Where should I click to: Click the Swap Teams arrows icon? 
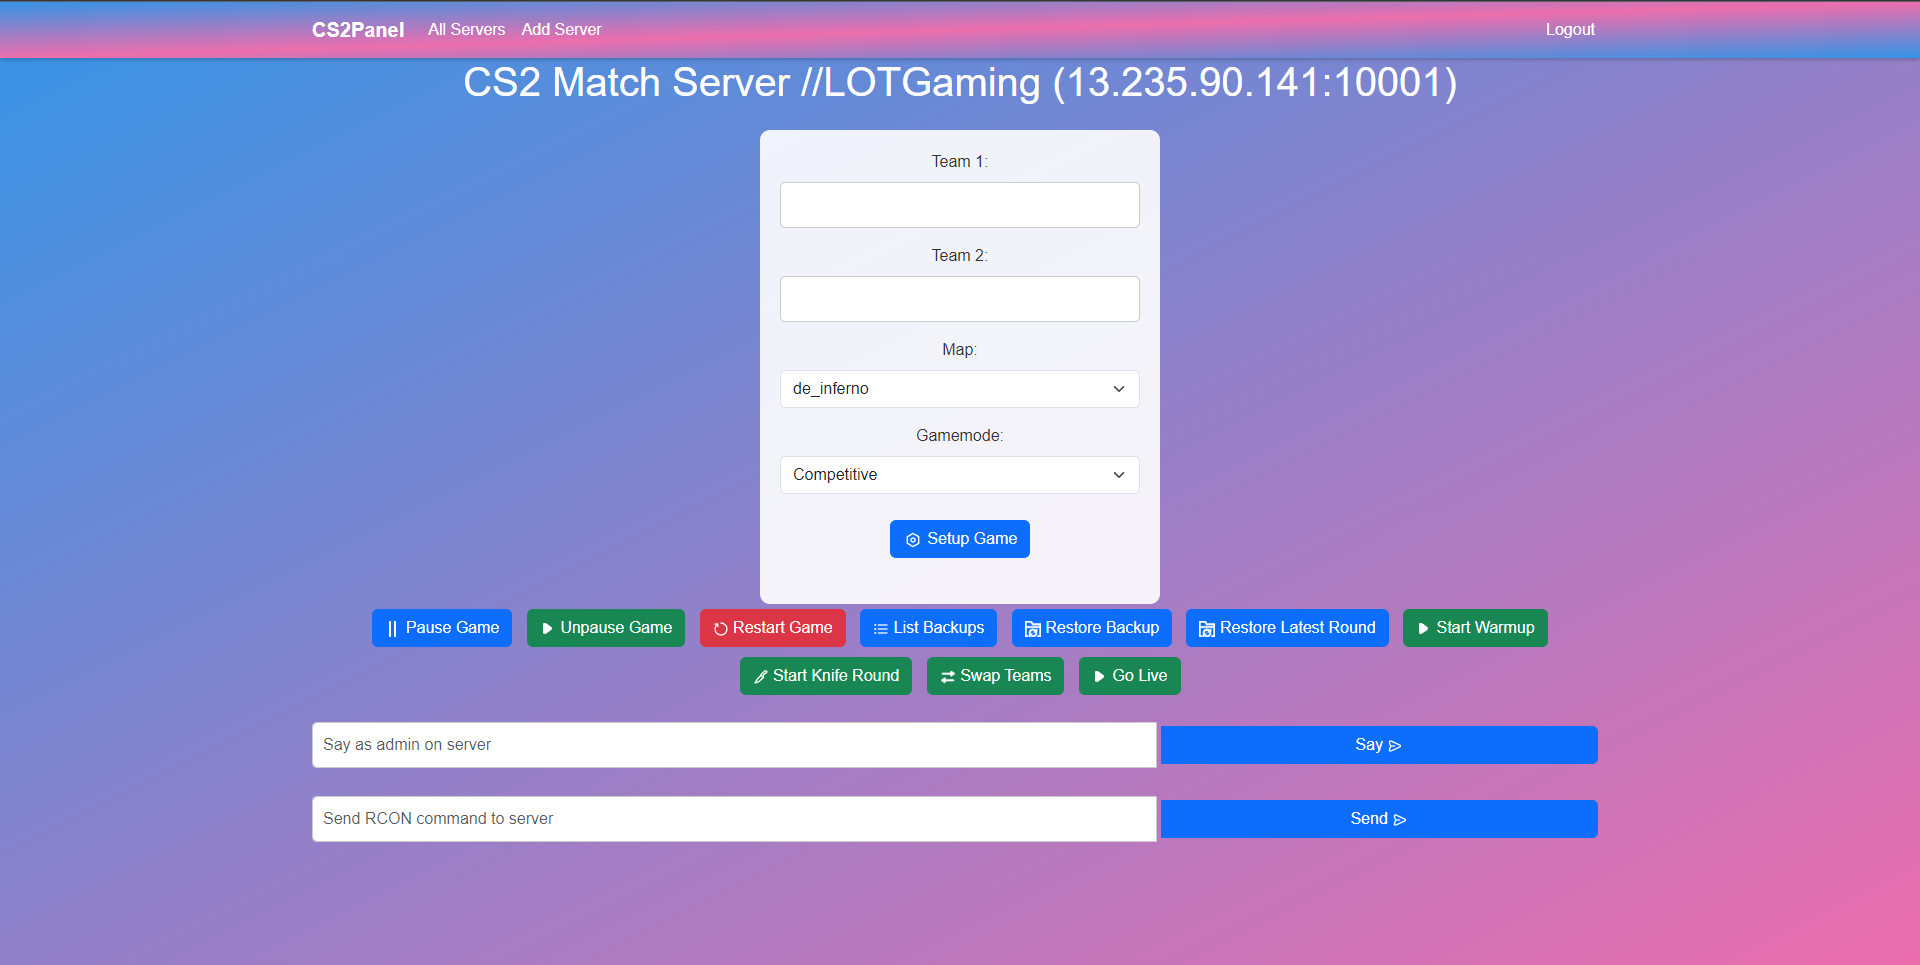pyautogui.click(x=947, y=677)
